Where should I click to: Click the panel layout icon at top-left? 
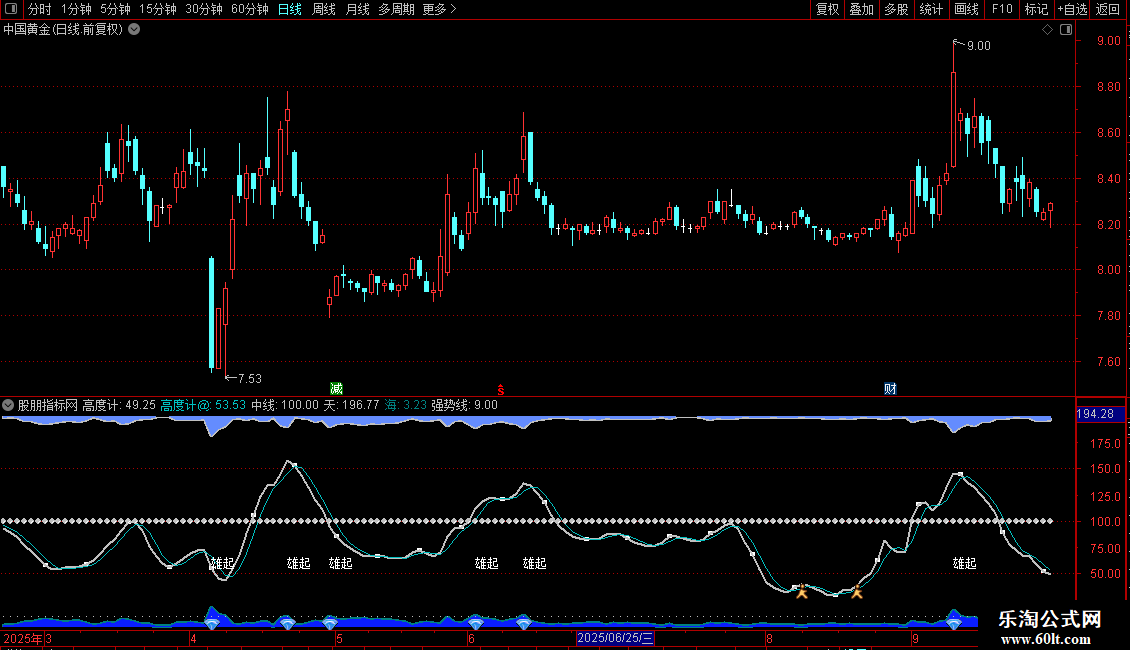tap(11, 9)
